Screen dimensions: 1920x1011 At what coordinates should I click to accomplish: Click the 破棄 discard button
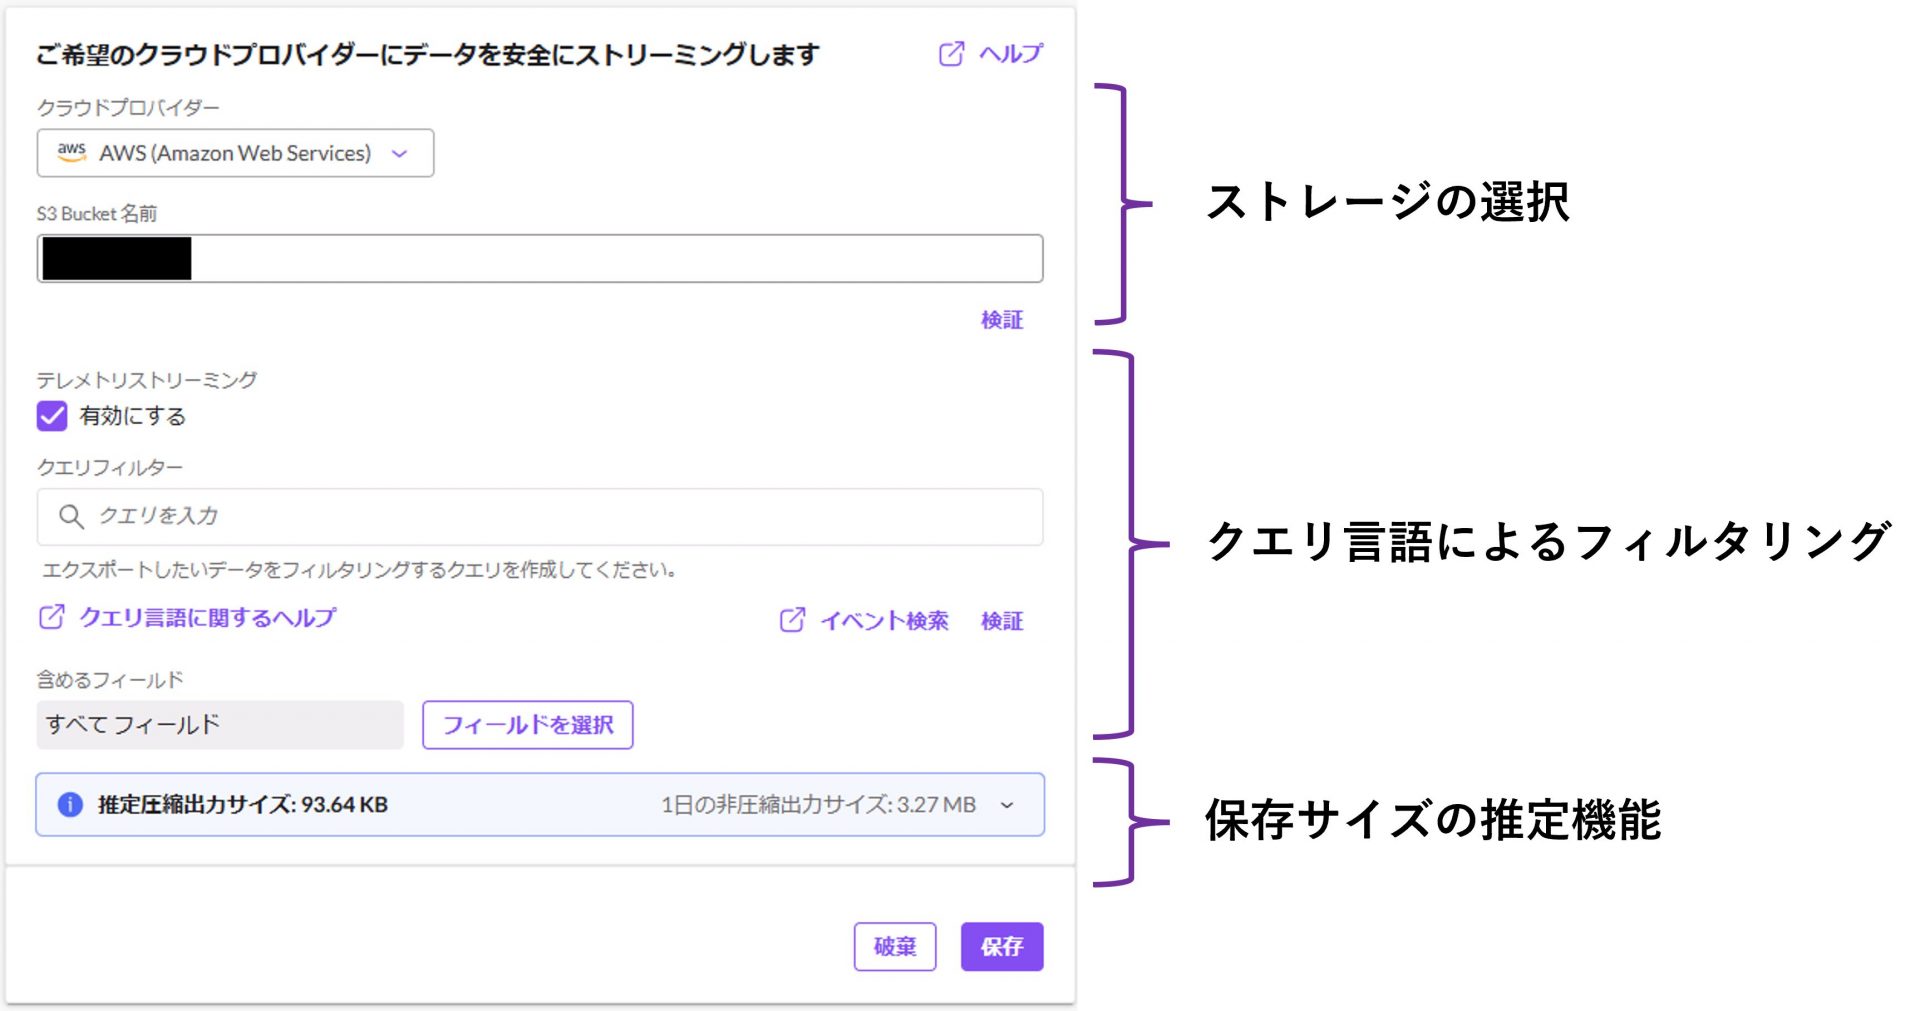(x=894, y=946)
